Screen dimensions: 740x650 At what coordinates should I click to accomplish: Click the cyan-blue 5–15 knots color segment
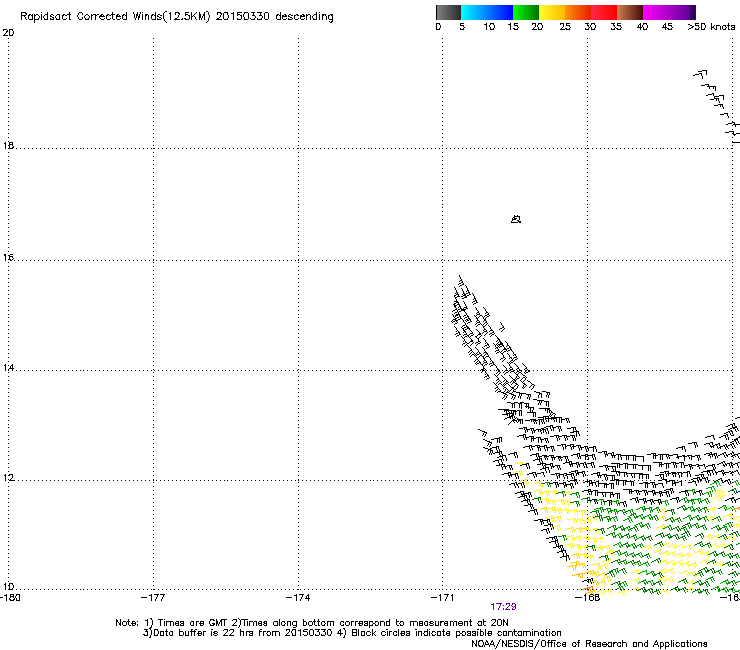[487, 12]
